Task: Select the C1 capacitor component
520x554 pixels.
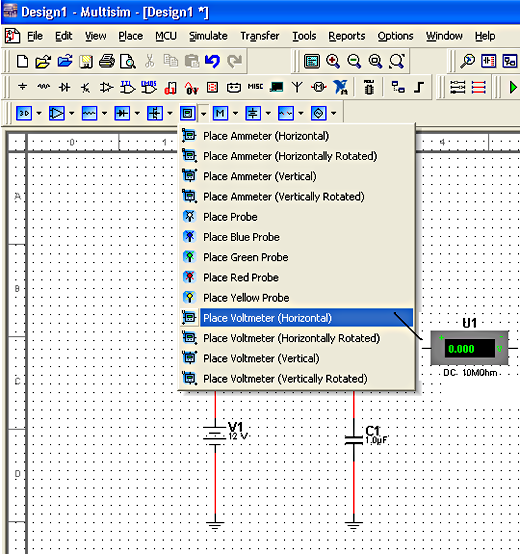Action: pyautogui.click(x=354, y=440)
